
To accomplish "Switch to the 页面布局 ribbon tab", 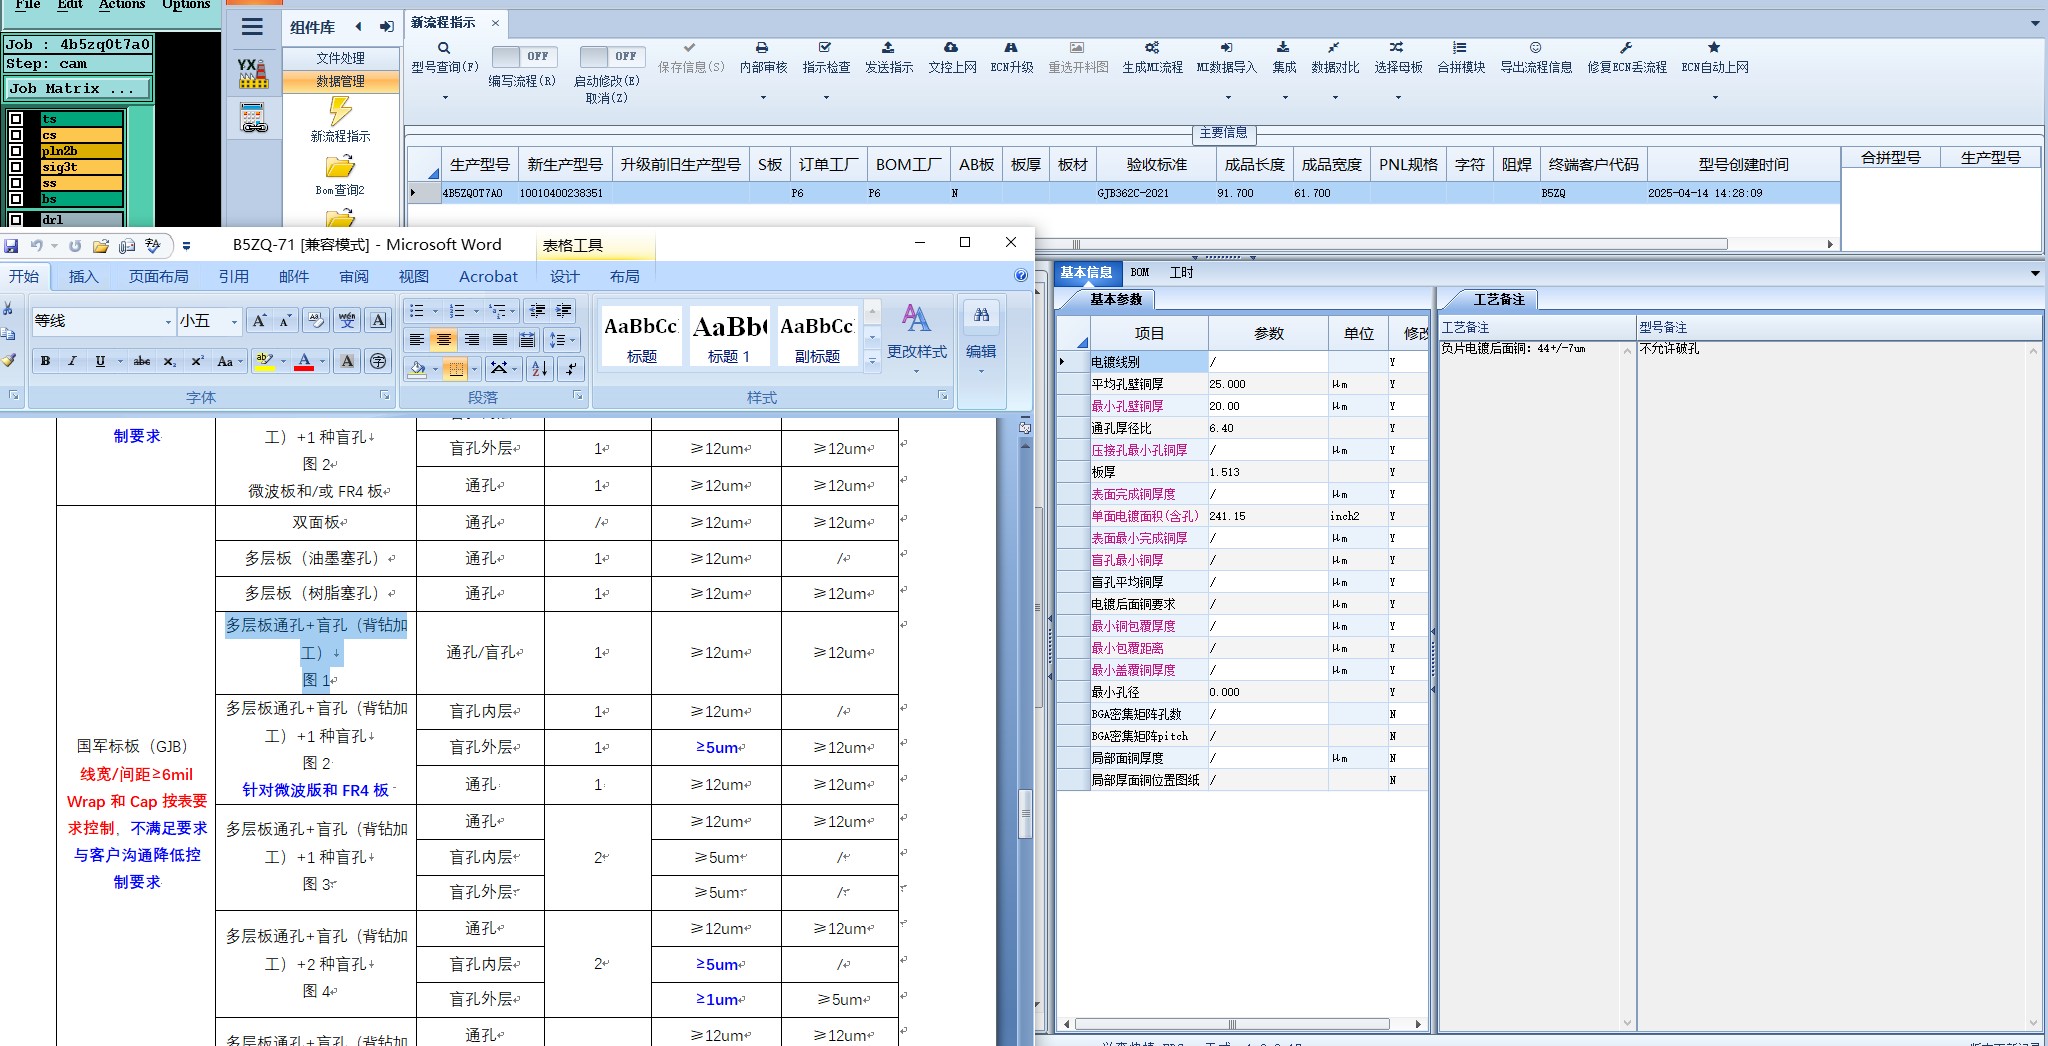I will tap(158, 277).
